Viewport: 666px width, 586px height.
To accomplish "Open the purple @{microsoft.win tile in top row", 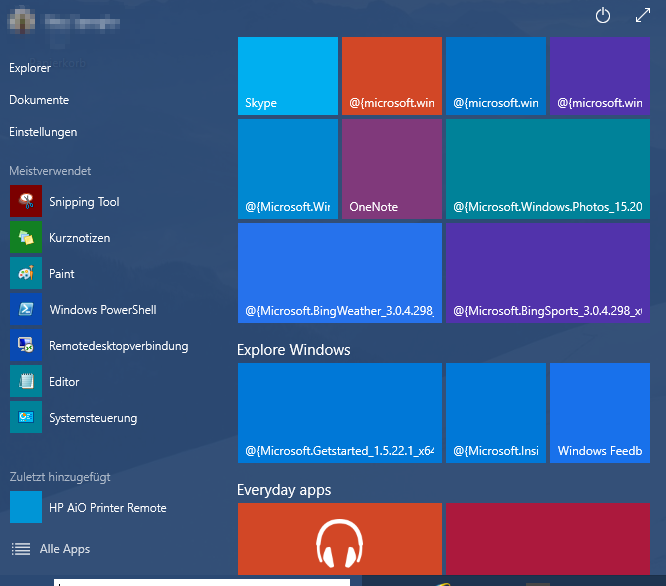I will click(600, 76).
